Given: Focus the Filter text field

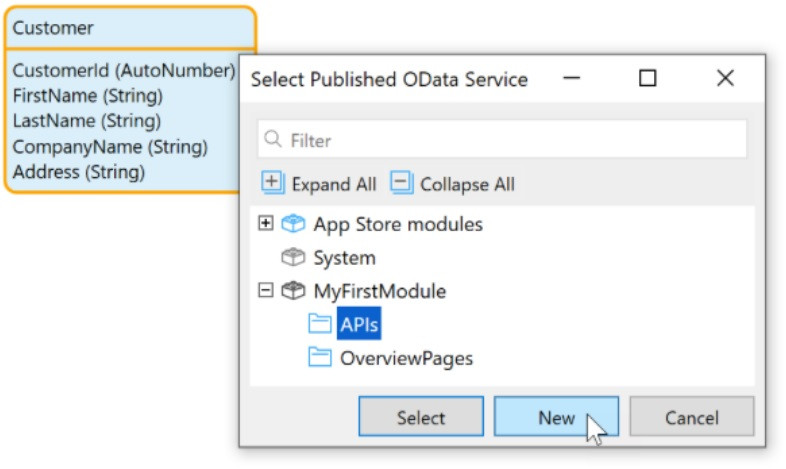Looking at the screenshot, I should coord(510,141).
